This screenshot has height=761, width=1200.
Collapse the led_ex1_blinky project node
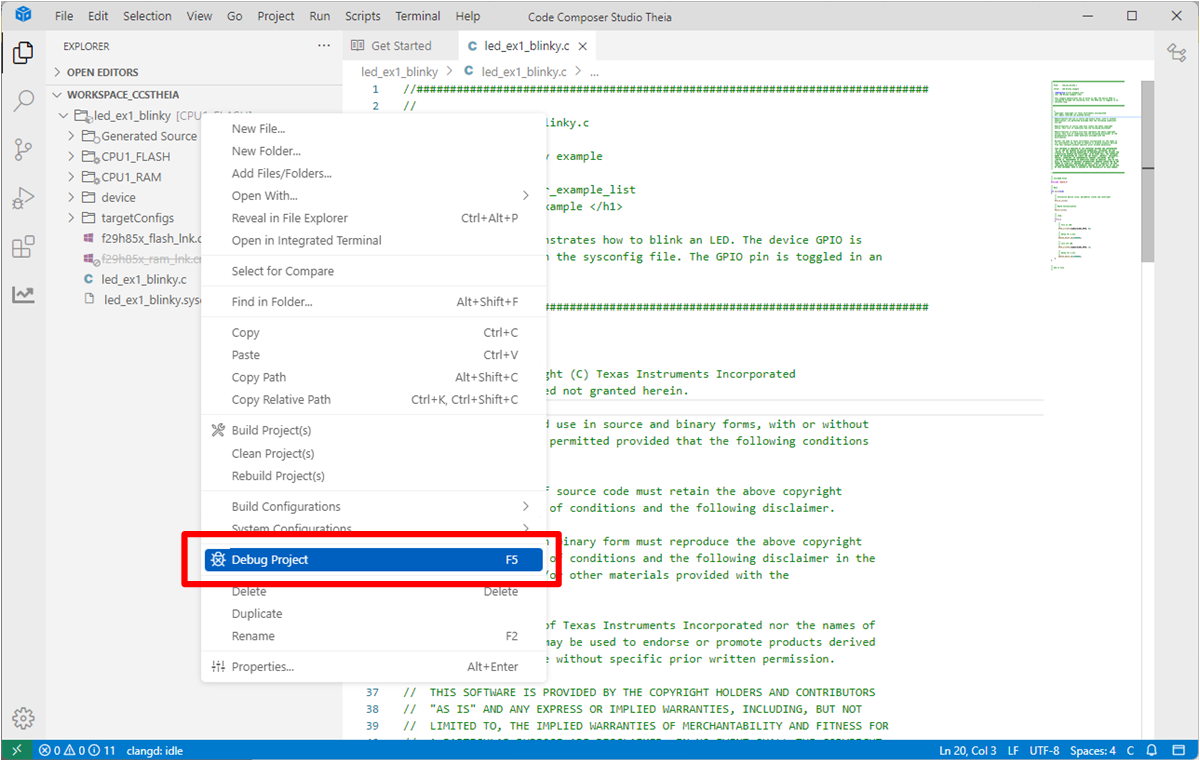pos(65,116)
